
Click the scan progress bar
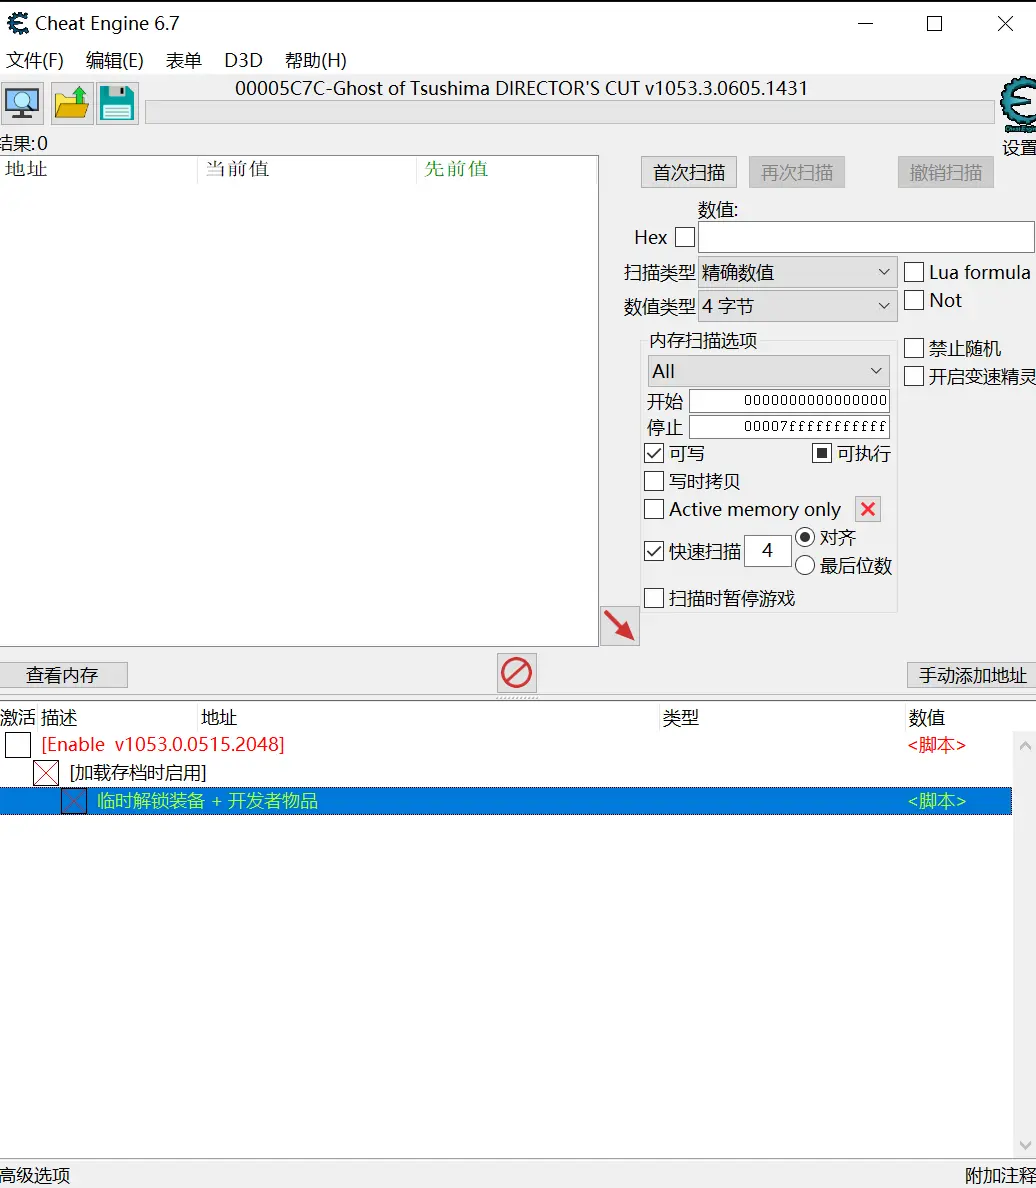(x=570, y=112)
